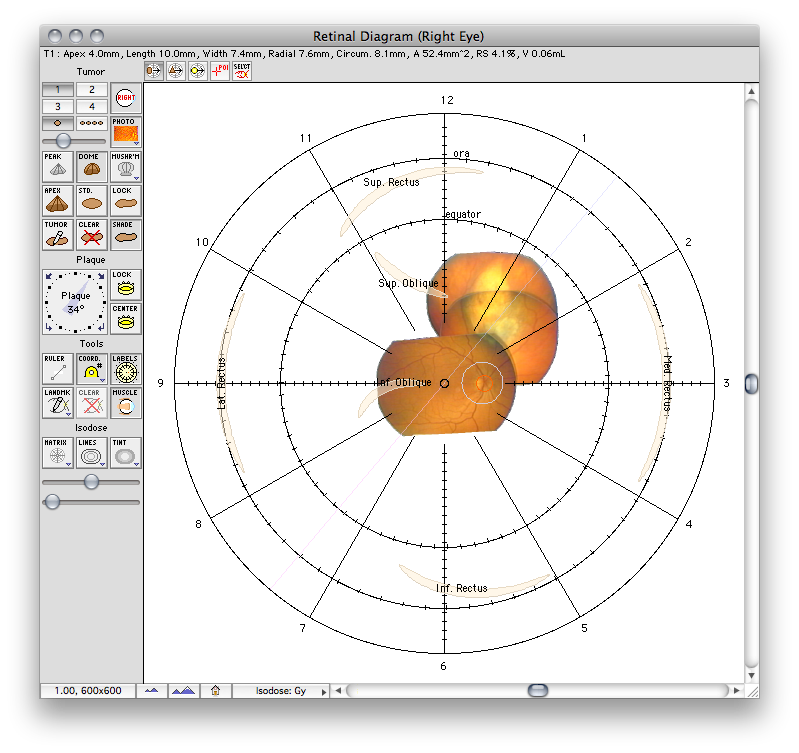Click the dial's top-left arrow
The height and width of the screenshot is (753, 799).
click(x=49, y=276)
